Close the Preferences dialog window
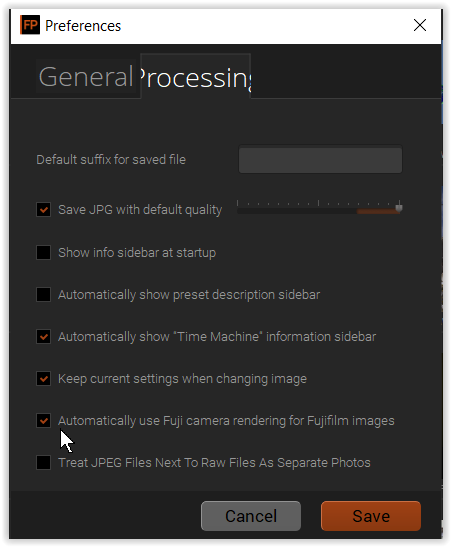Screen dimensions: 451x547 click(x=420, y=25)
